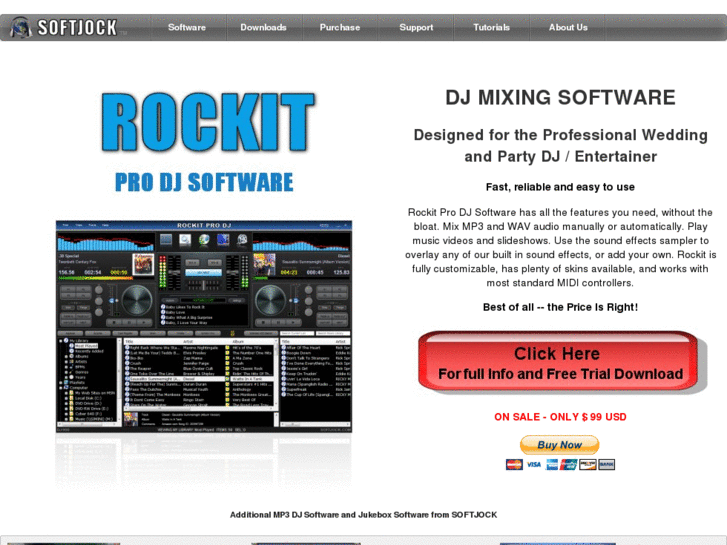
Task: Open the Tutorials nav item
Action: 491,27
